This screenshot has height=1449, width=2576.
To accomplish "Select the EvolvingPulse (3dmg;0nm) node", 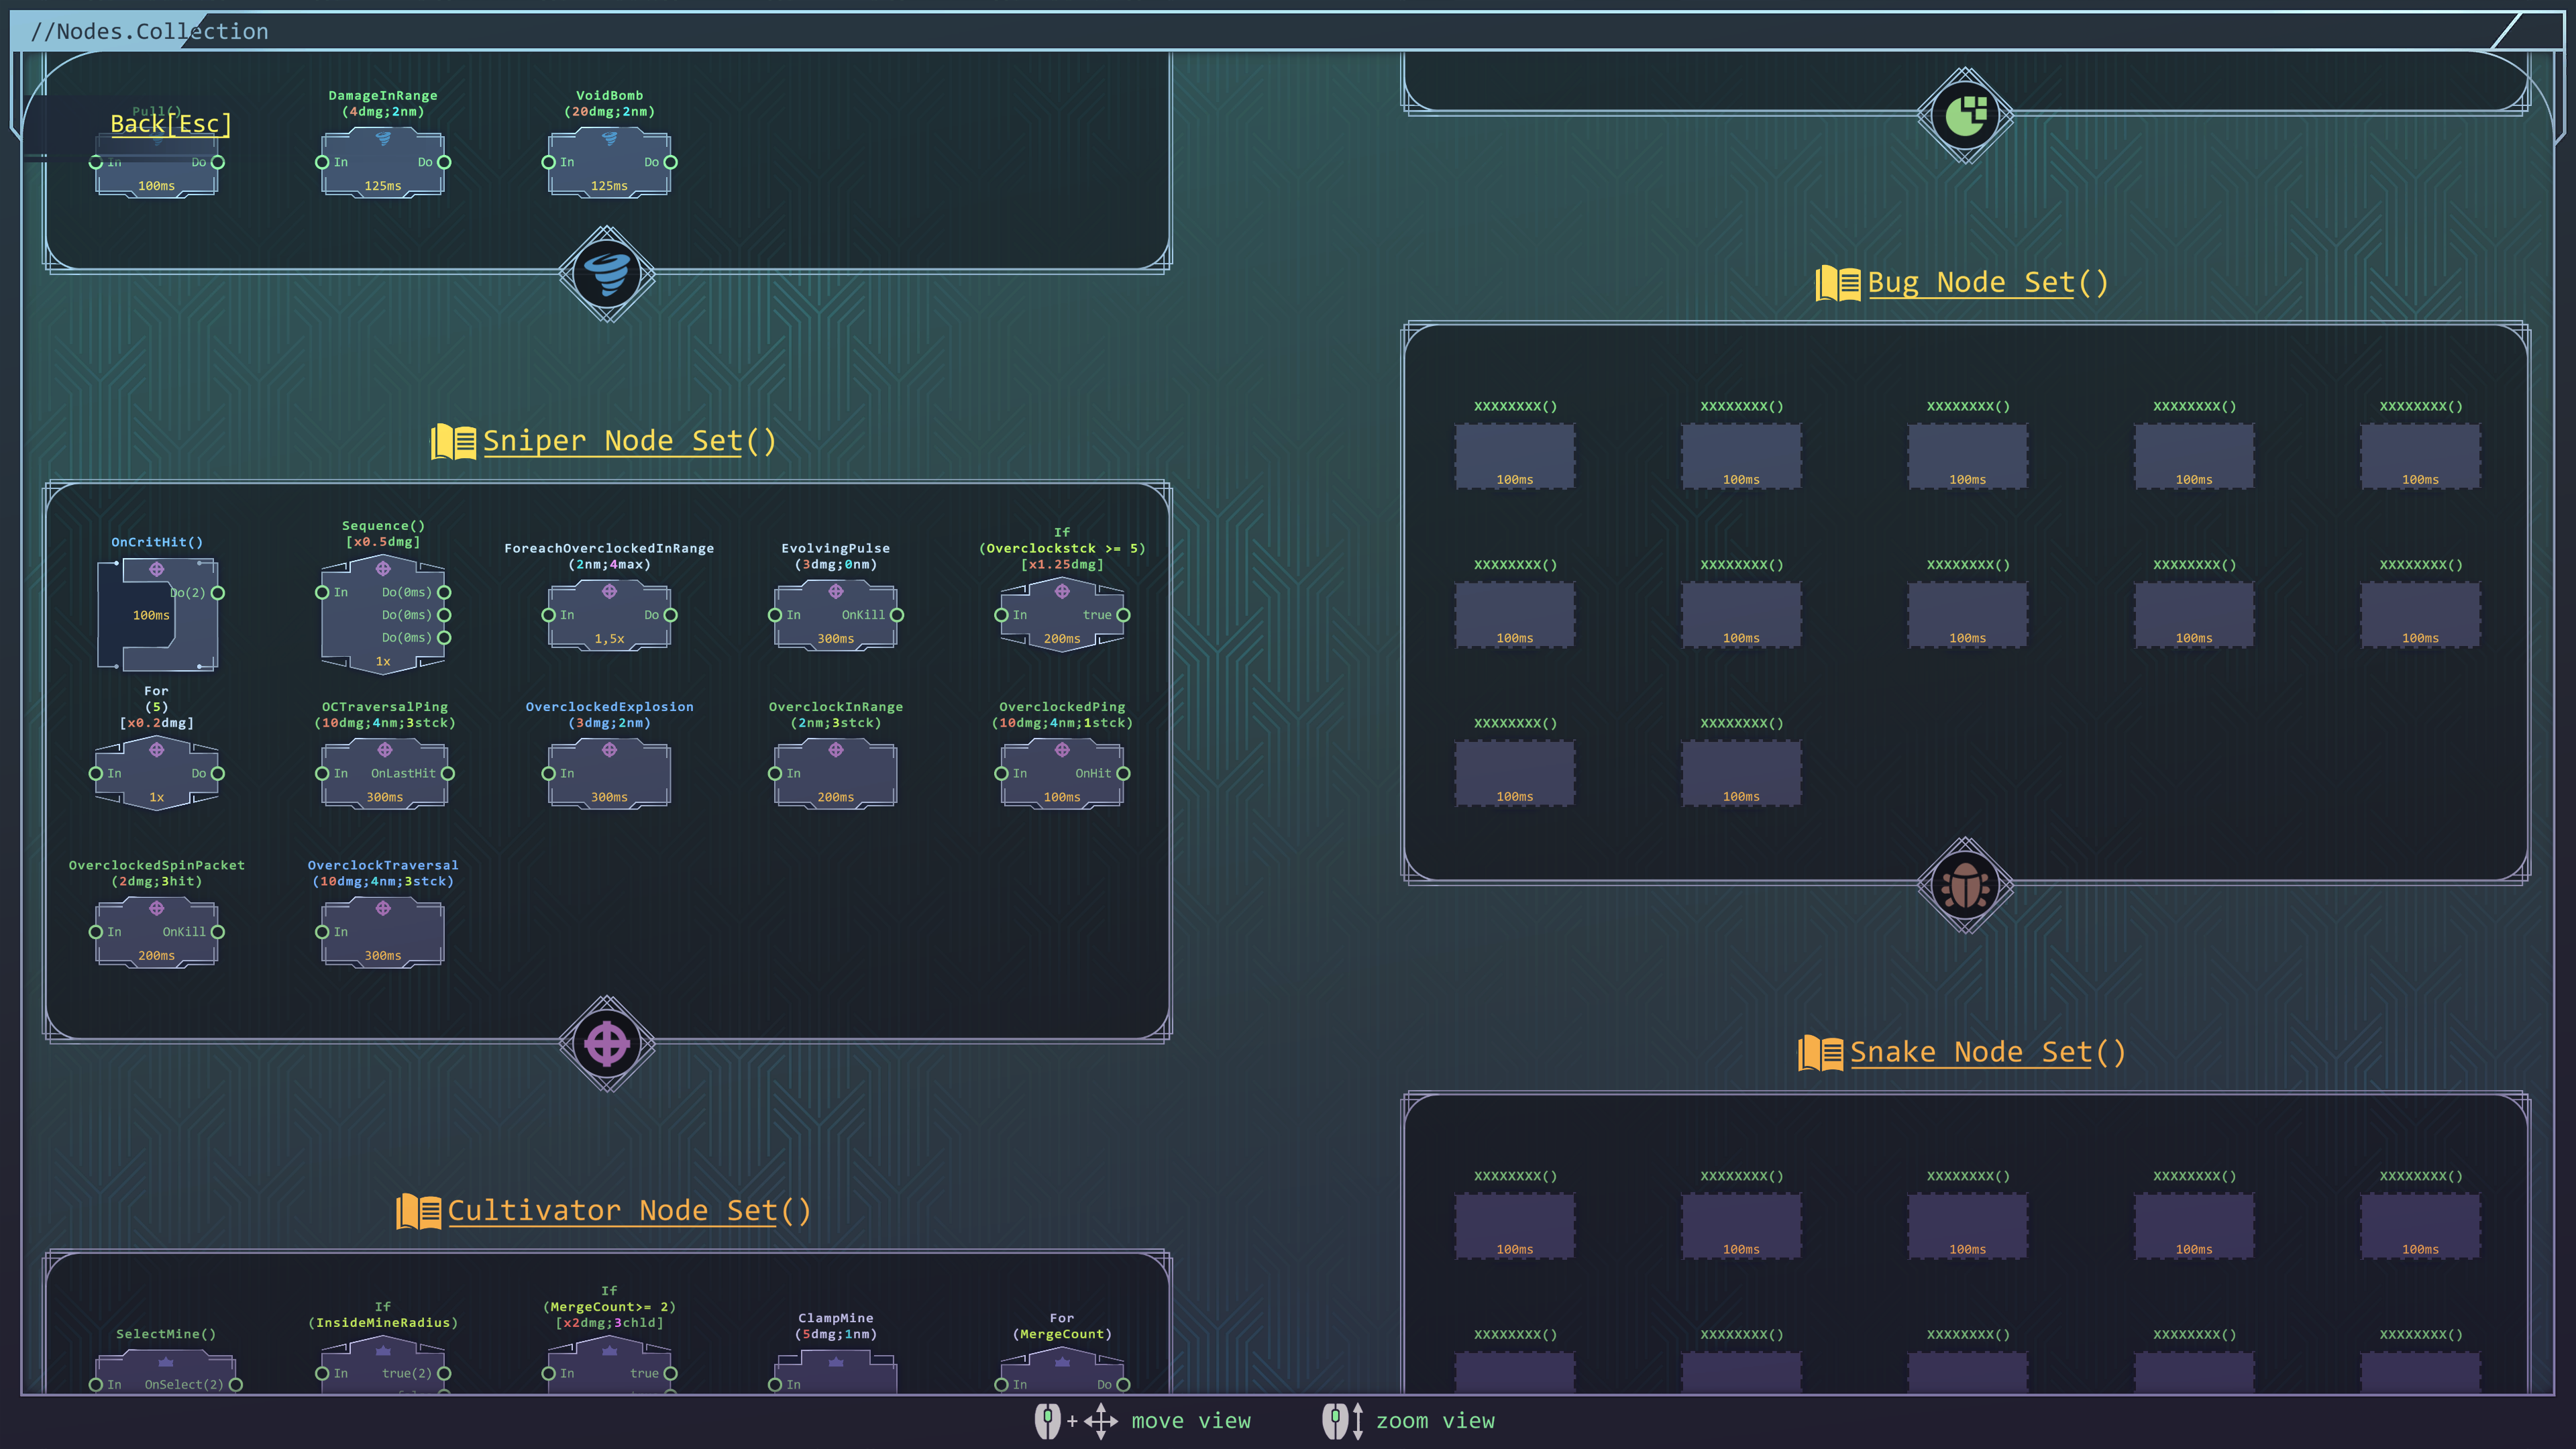I will pyautogui.click(x=836, y=615).
